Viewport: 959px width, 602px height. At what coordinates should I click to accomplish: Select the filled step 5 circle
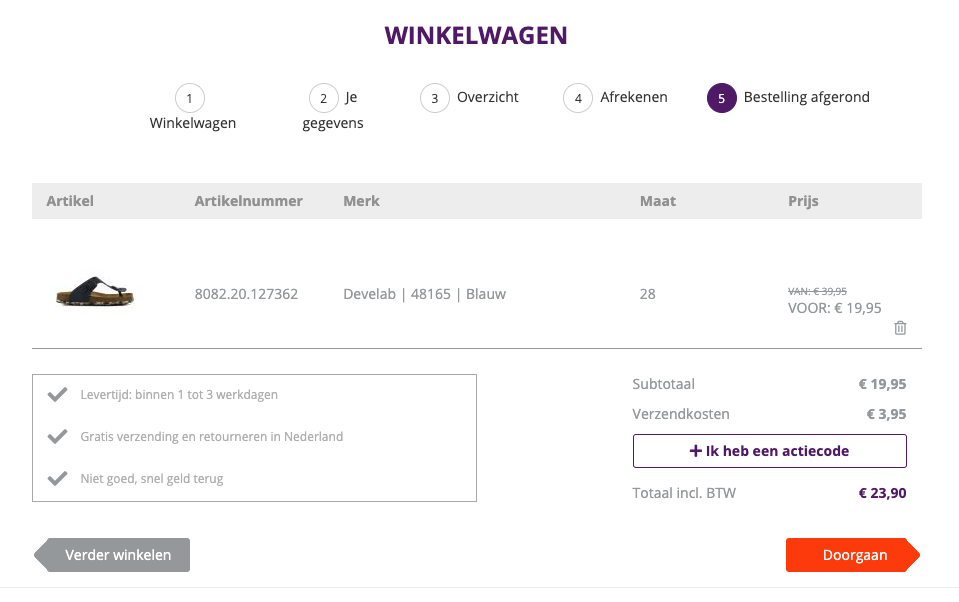click(x=721, y=98)
